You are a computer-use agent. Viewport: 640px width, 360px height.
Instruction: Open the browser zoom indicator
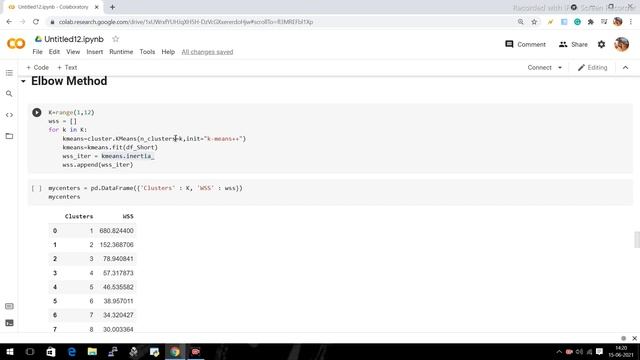click(520, 22)
